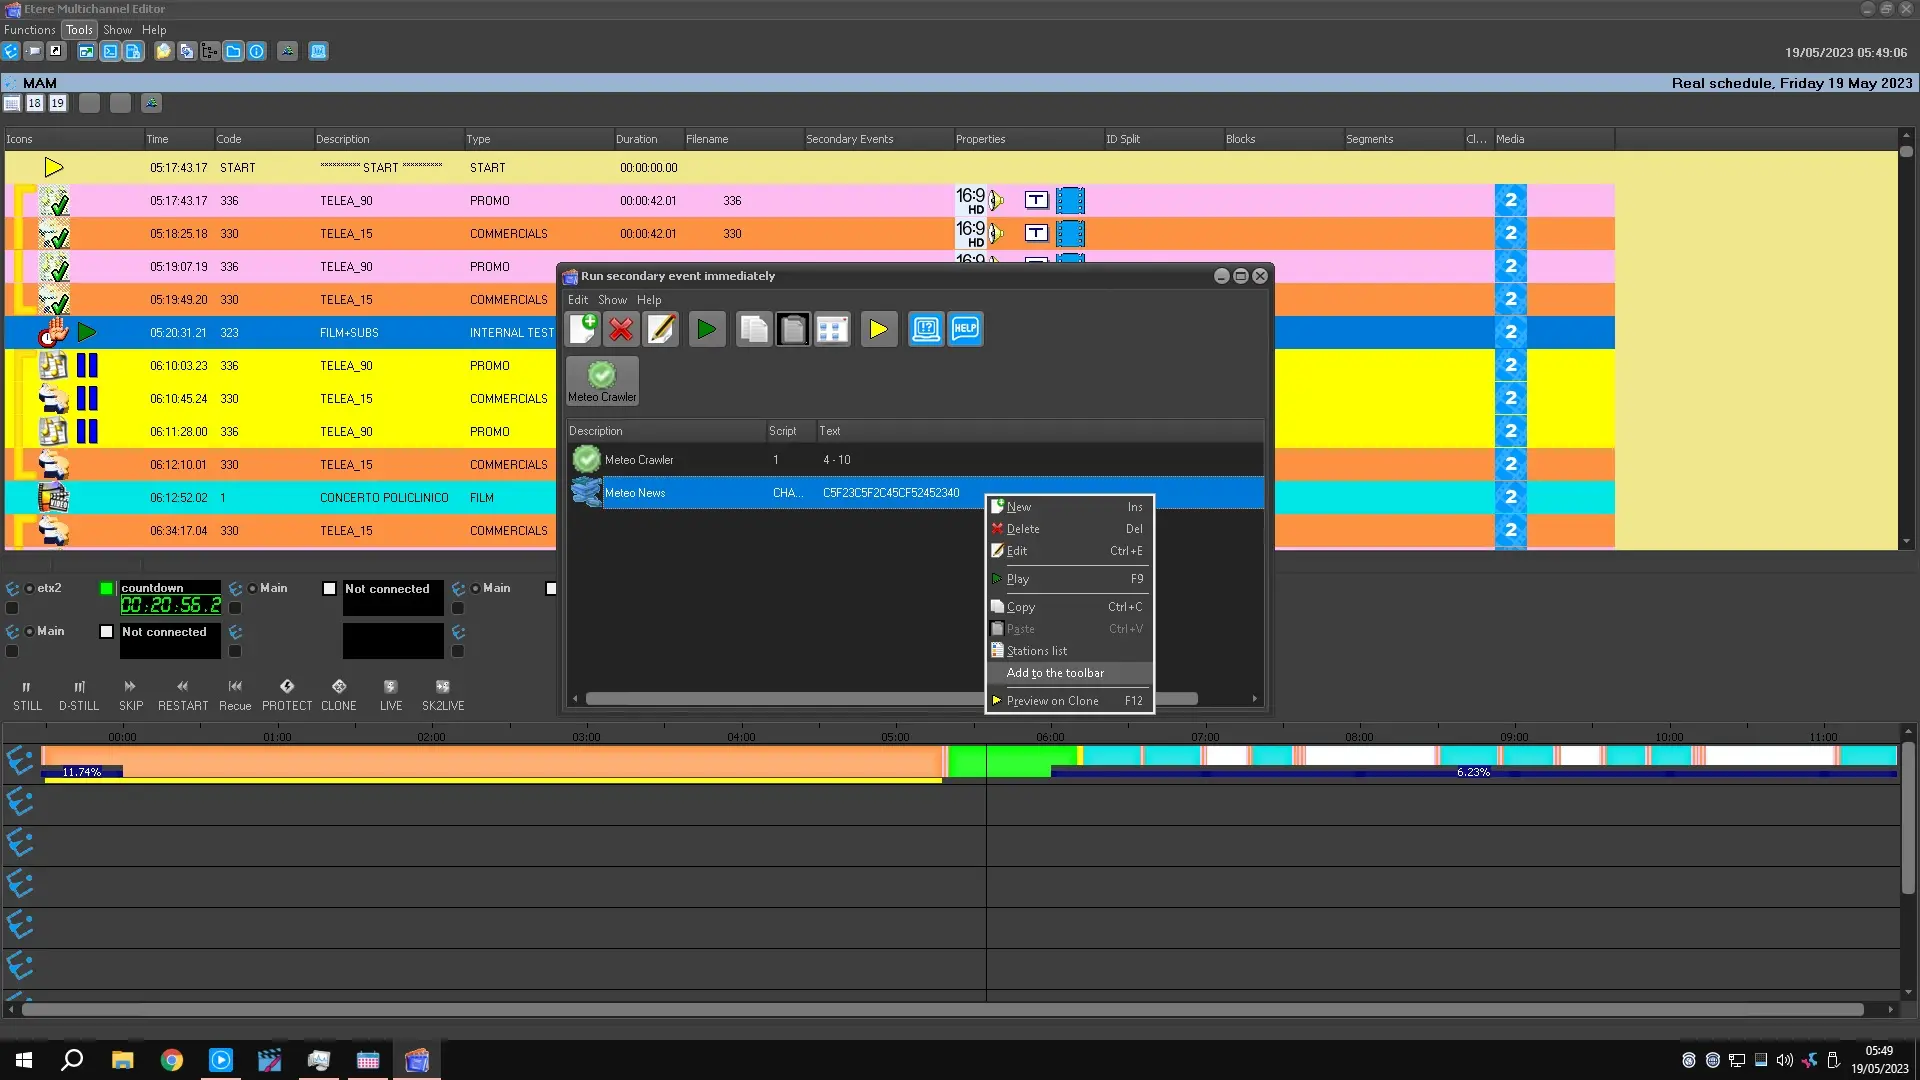Click the schedule list scroll down arrow
Screen dimensions: 1920x1080
pyautogui.click(x=1907, y=541)
